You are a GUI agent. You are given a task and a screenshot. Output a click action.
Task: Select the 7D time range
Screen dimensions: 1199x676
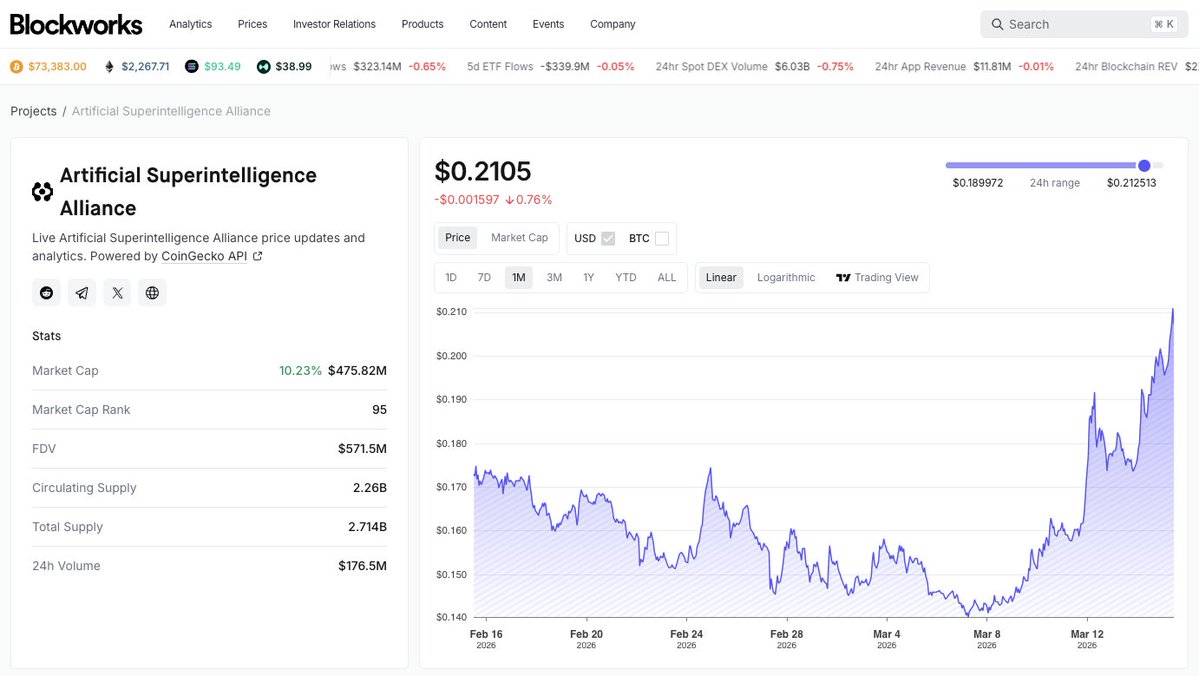point(484,278)
